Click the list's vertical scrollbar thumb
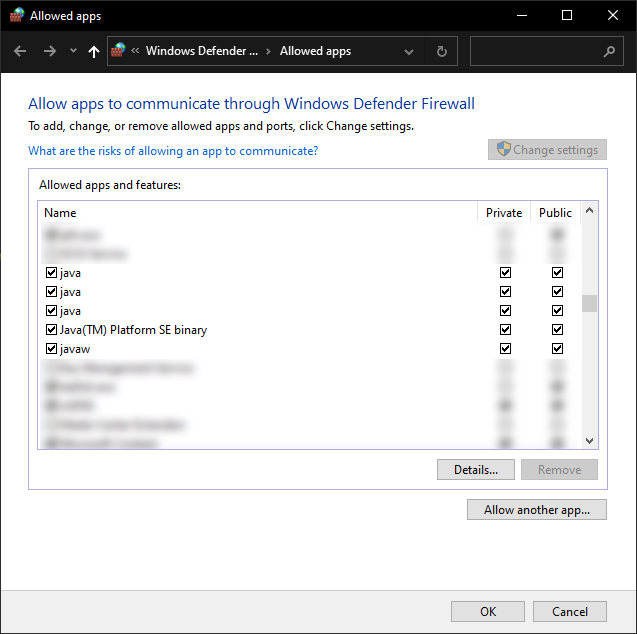Image resolution: width=637 pixels, height=634 pixels. point(589,303)
